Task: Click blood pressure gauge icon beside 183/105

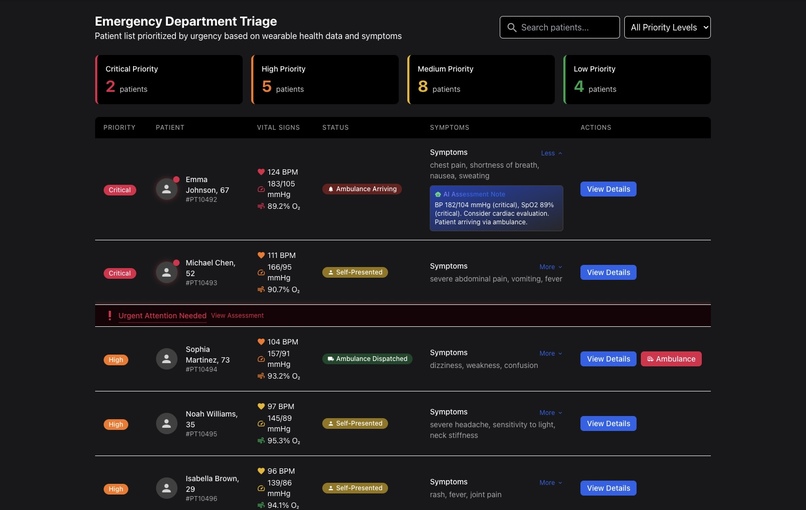Action: pyautogui.click(x=261, y=189)
